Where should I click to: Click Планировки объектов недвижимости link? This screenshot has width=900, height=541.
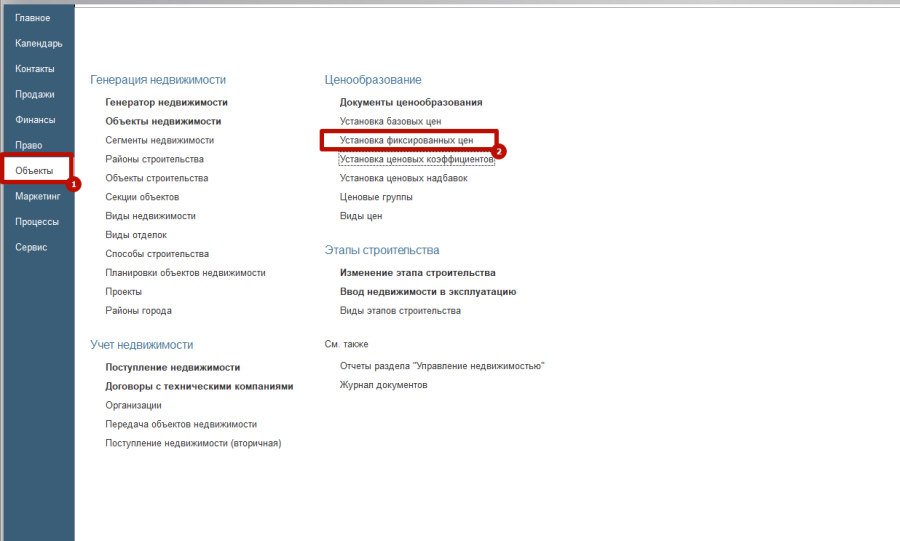point(185,273)
